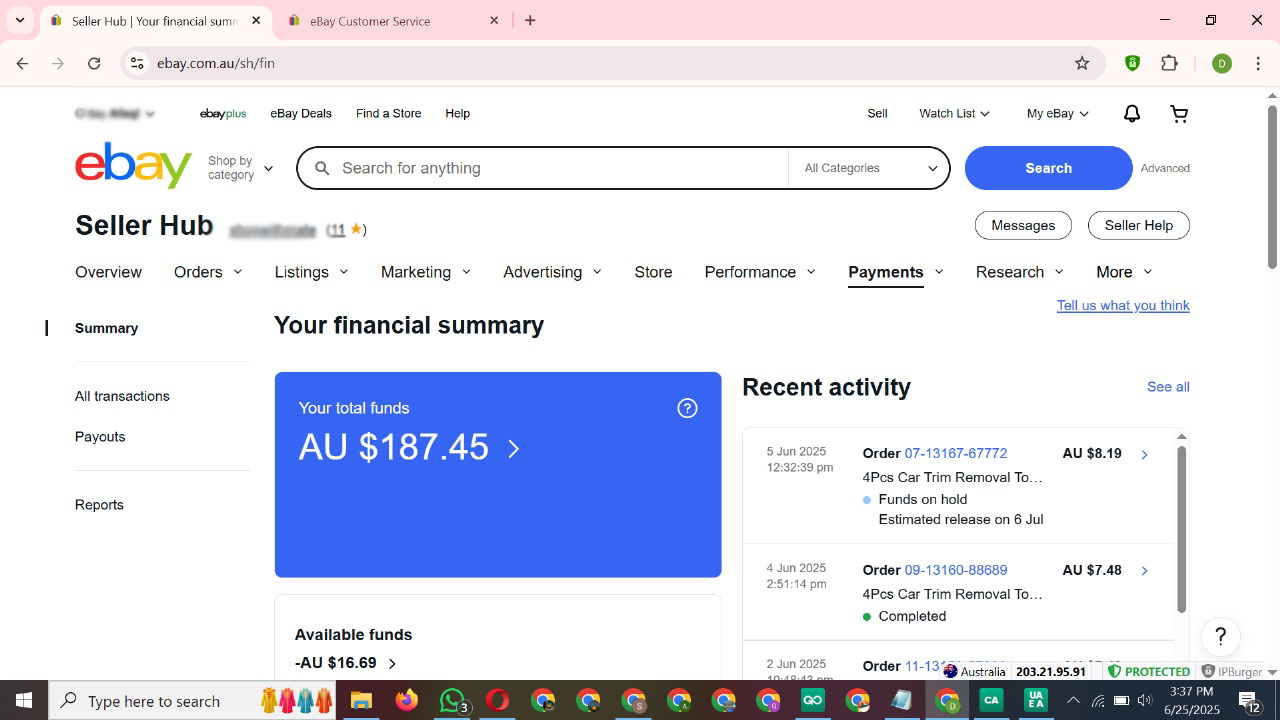
Task: Open Shop by category dropdown
Action: [240, 168]
